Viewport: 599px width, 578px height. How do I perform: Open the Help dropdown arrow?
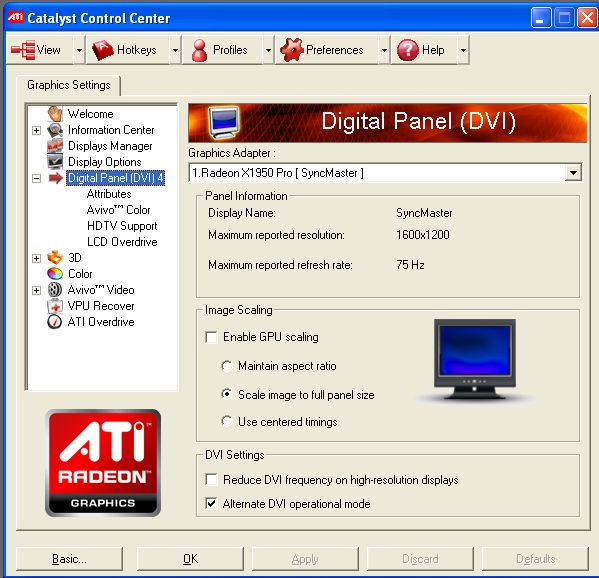463,50
